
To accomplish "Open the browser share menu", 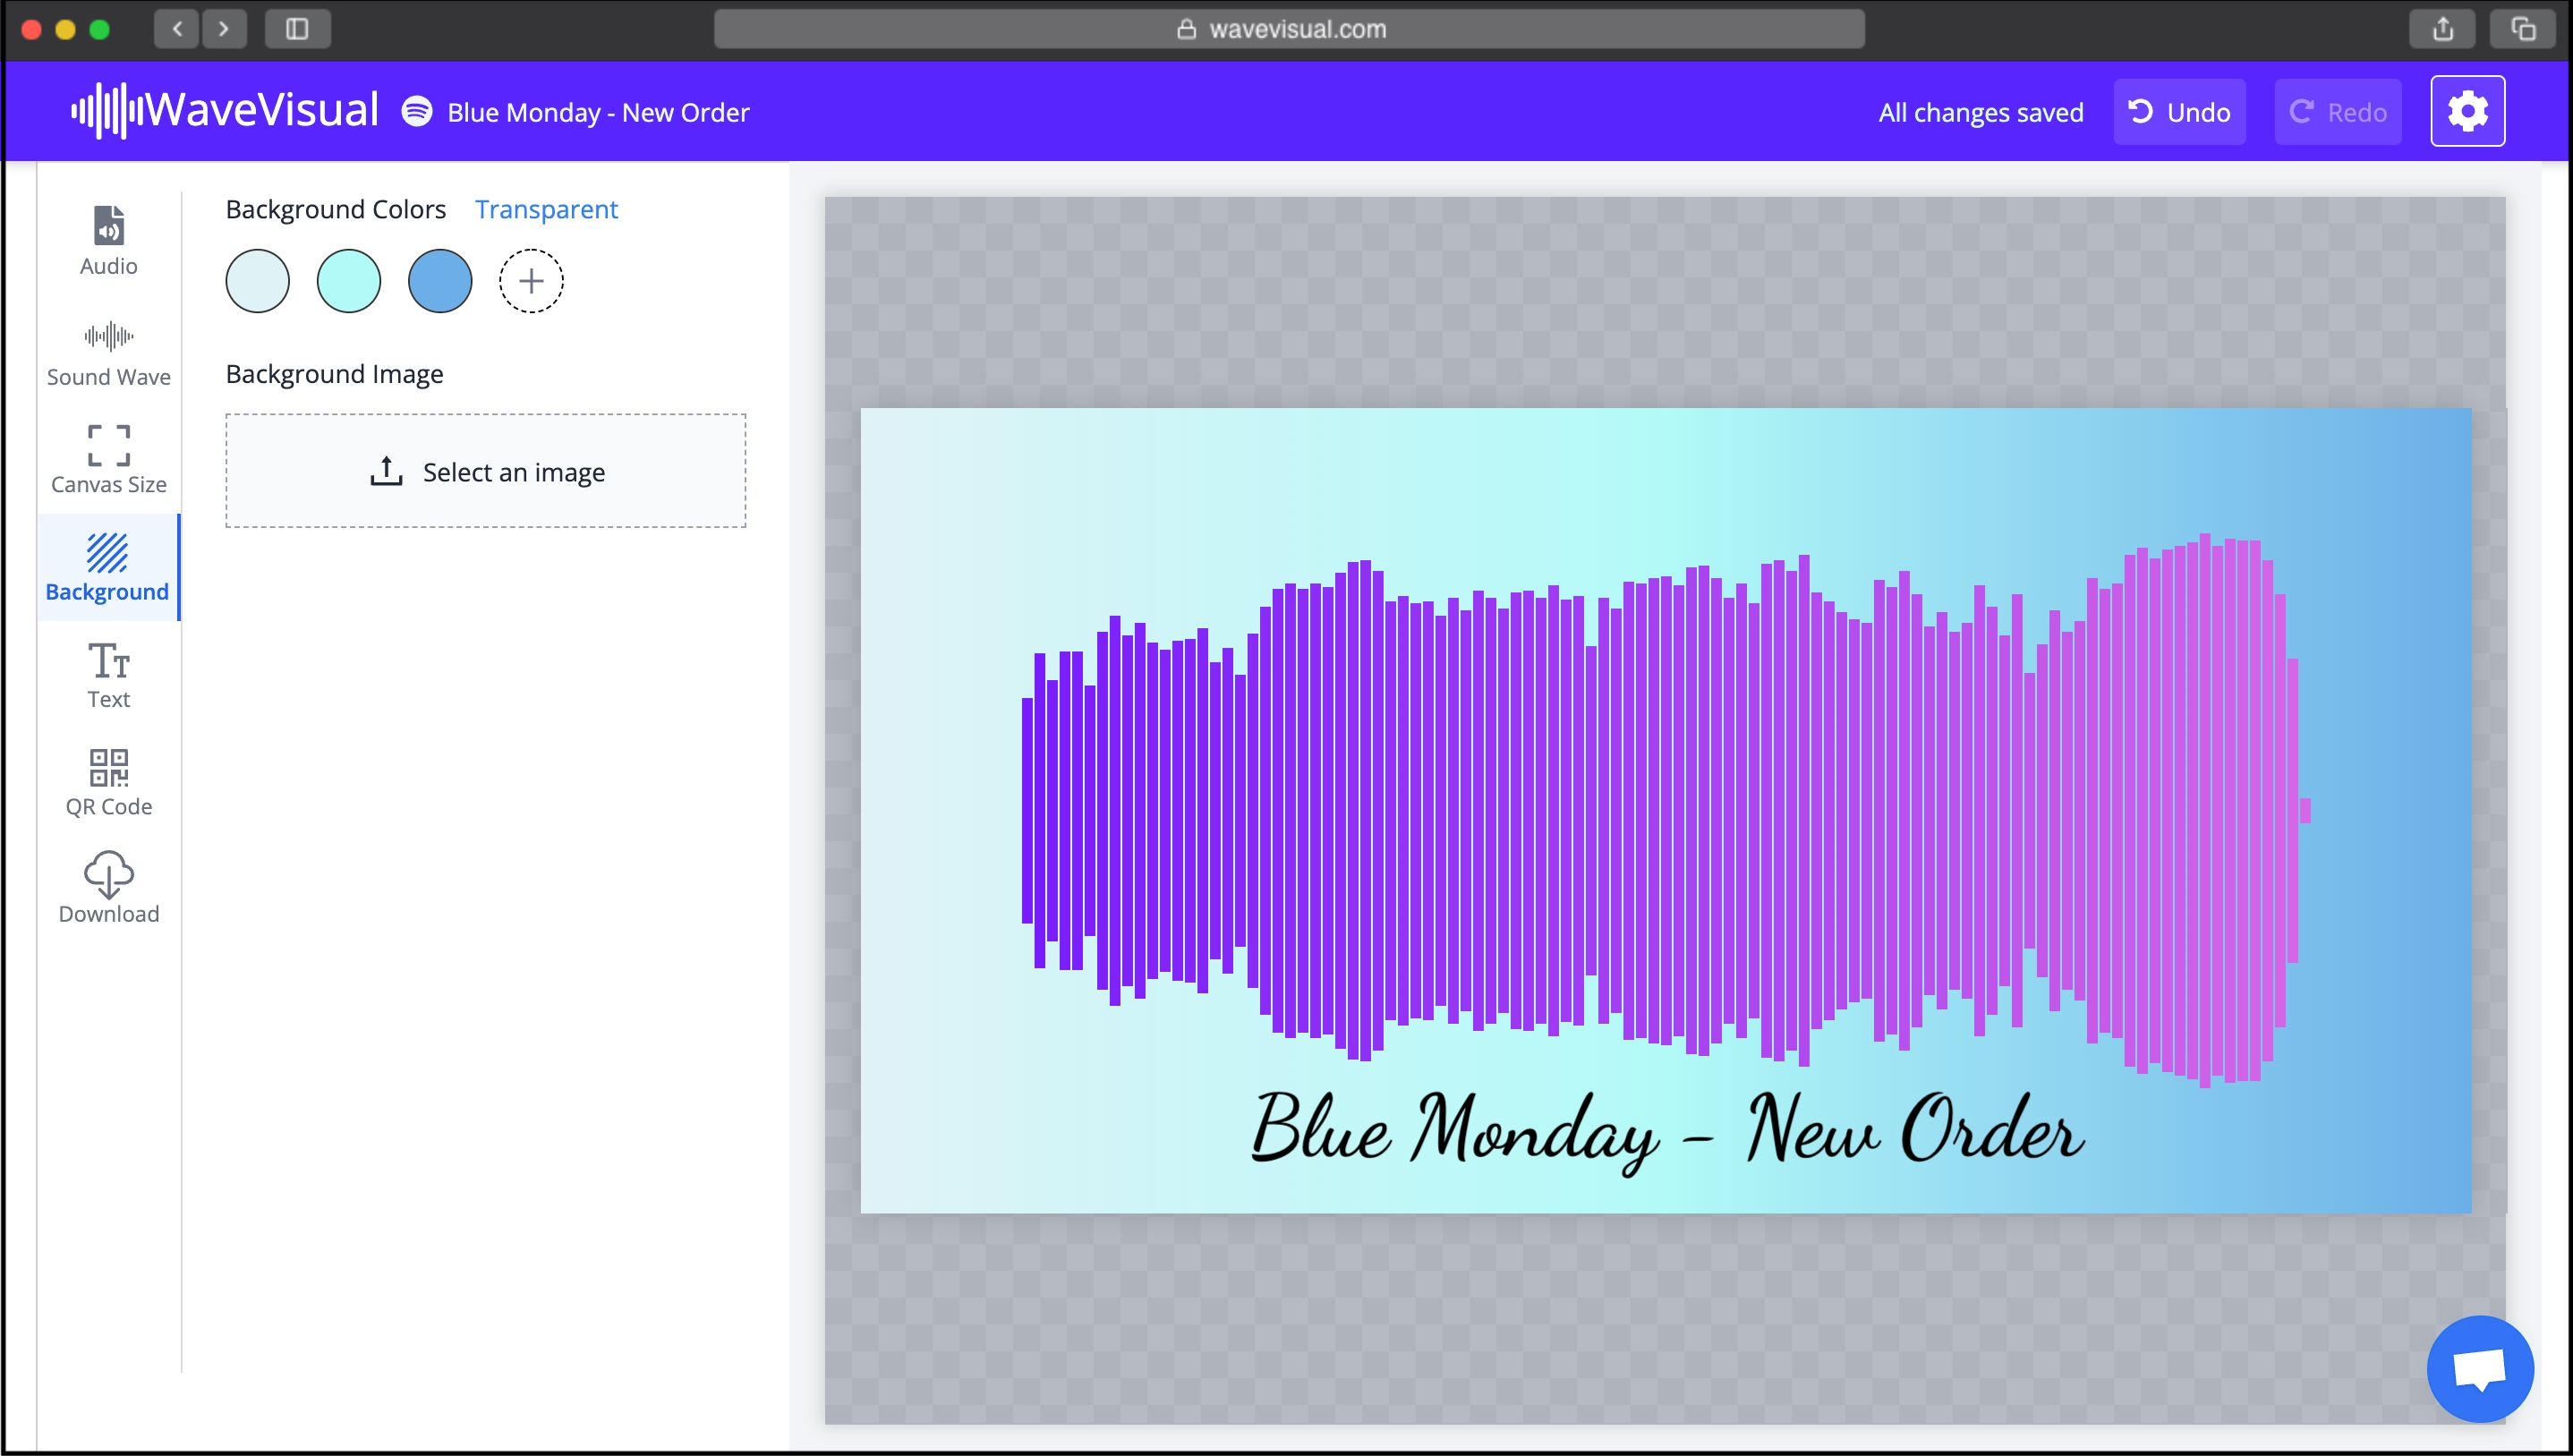I will pos(2441,28).
